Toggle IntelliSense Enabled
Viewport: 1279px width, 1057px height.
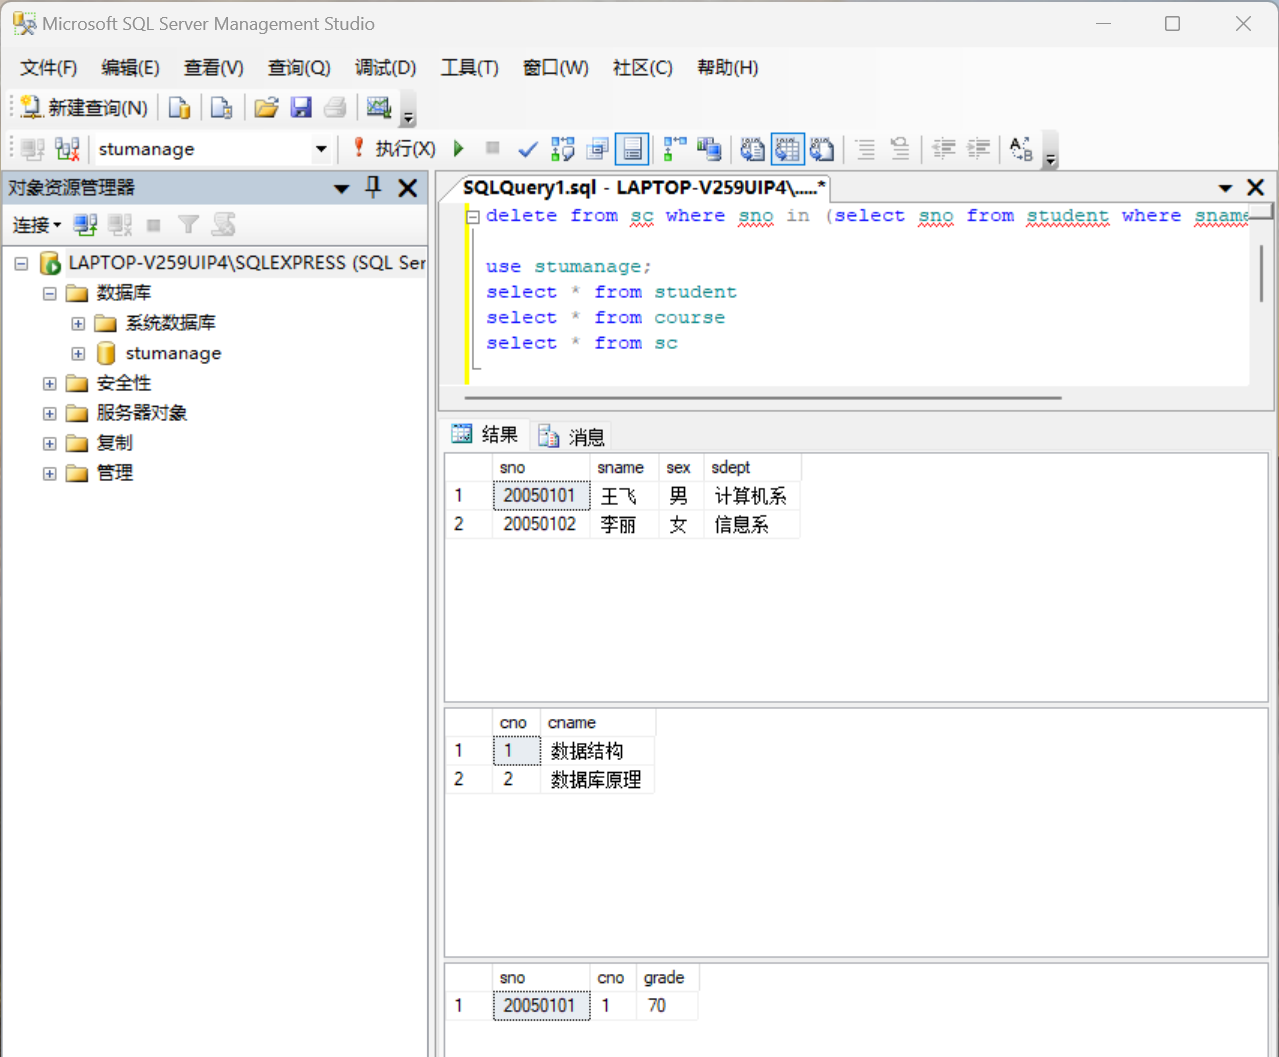[x=632, y=149]
